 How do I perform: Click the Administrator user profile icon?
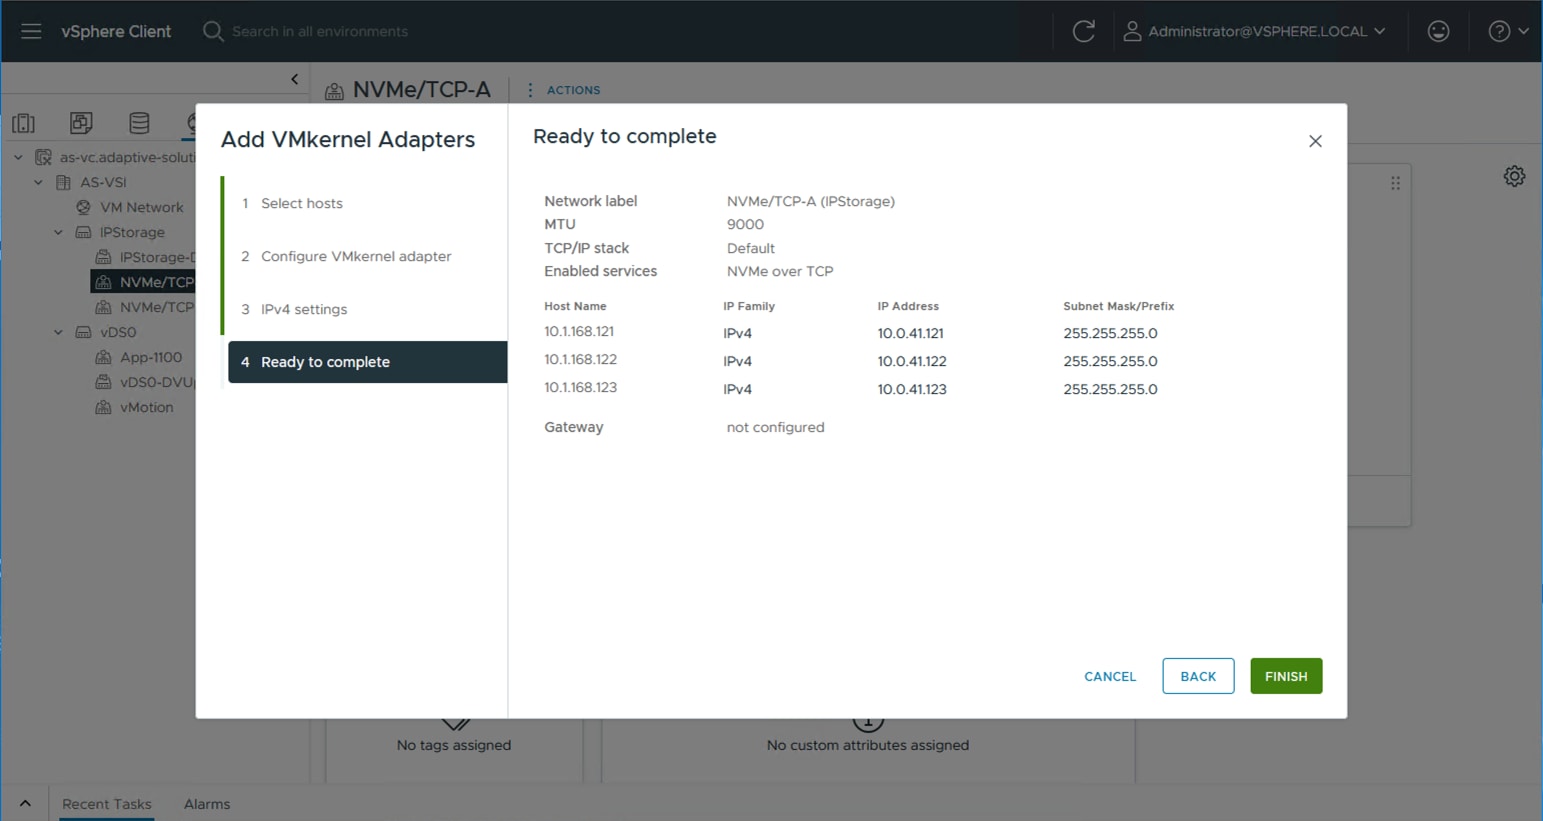point(1132,31)
